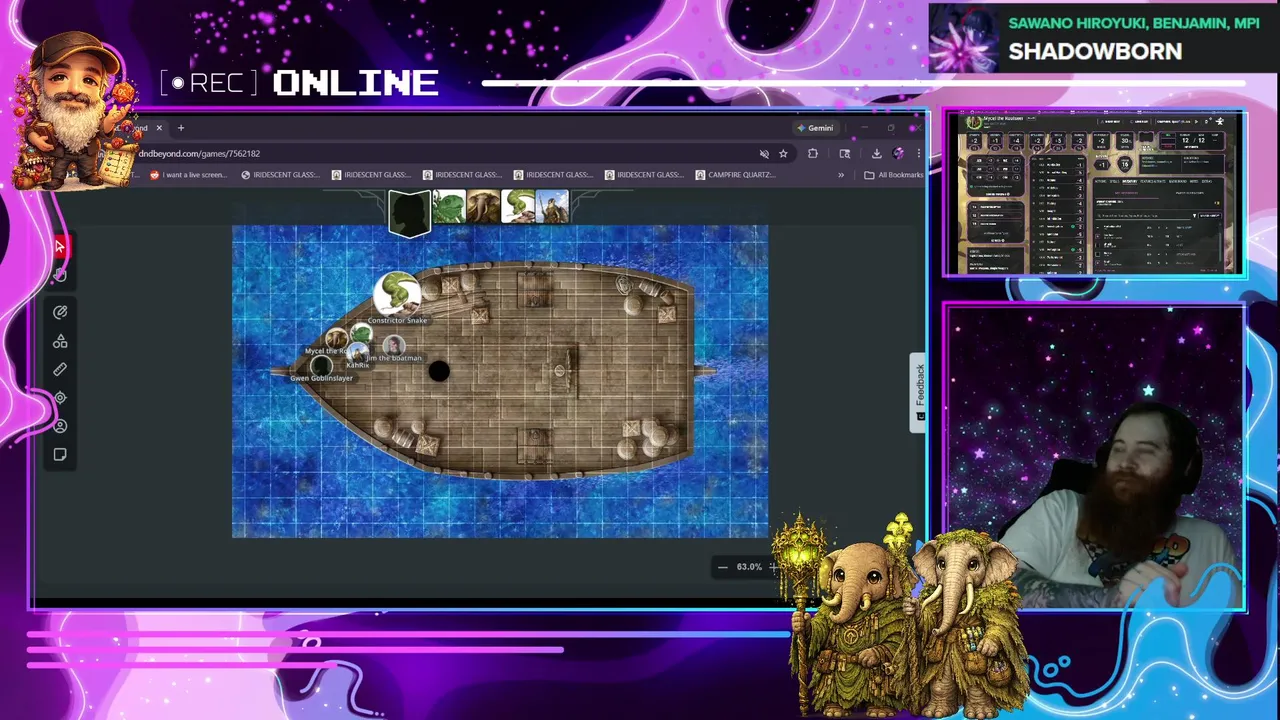
Task: Click the Gemini button in browser
Action: [x=815, y=128]
